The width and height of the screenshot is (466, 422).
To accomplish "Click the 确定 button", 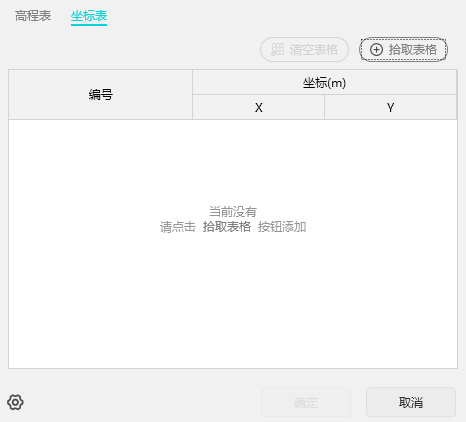I will pos(306,402).
